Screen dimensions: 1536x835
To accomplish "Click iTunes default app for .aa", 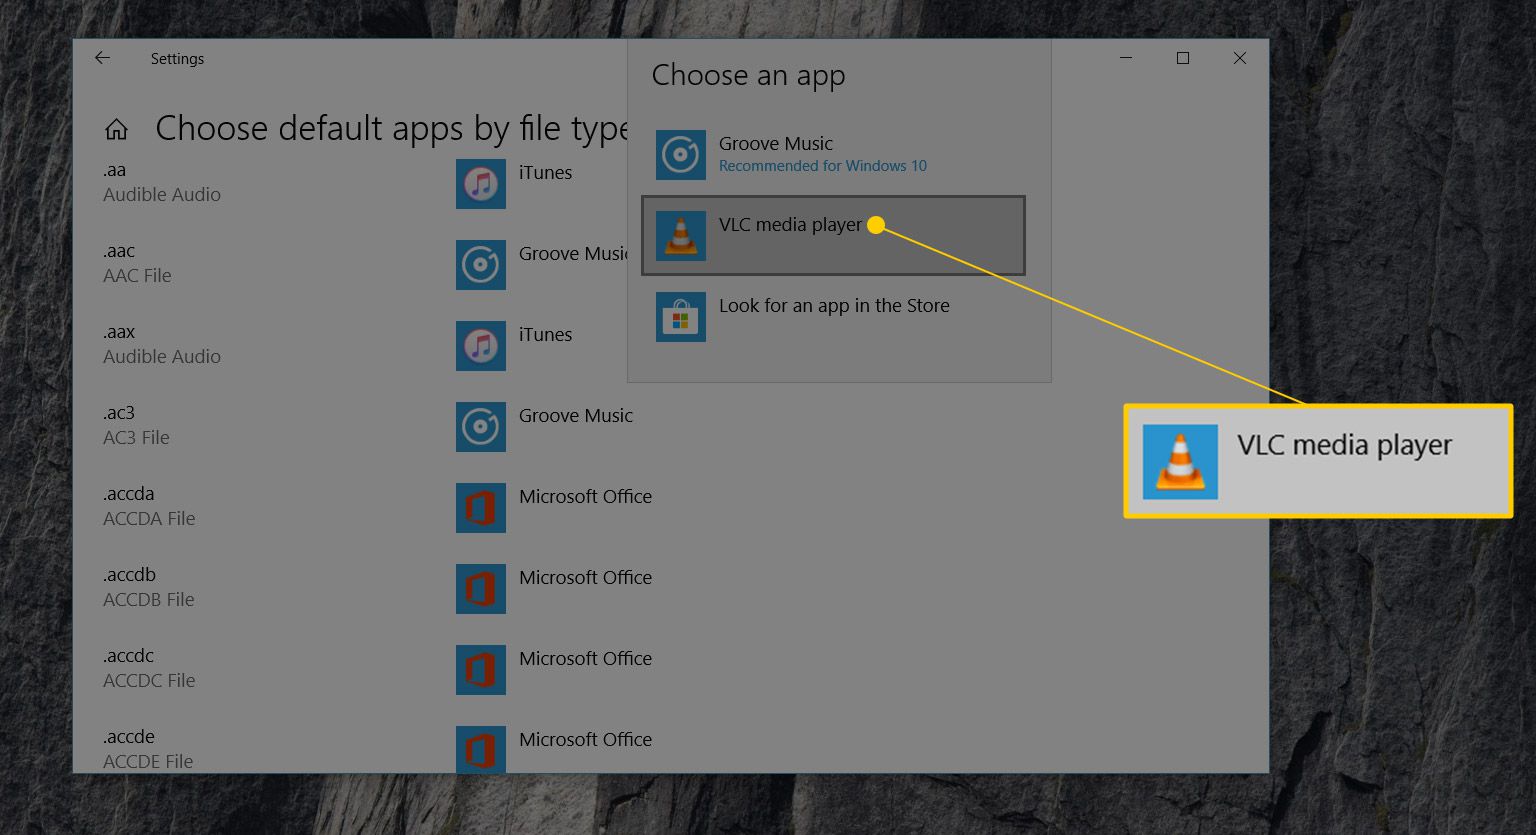I will click(545, 172).
